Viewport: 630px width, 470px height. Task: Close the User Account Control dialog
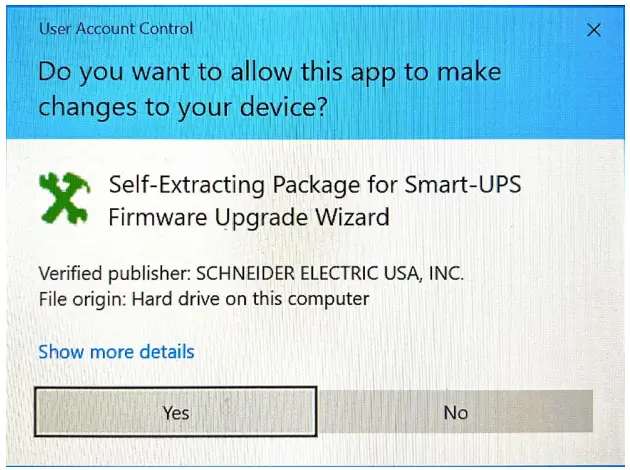click(x=593, y=30)
